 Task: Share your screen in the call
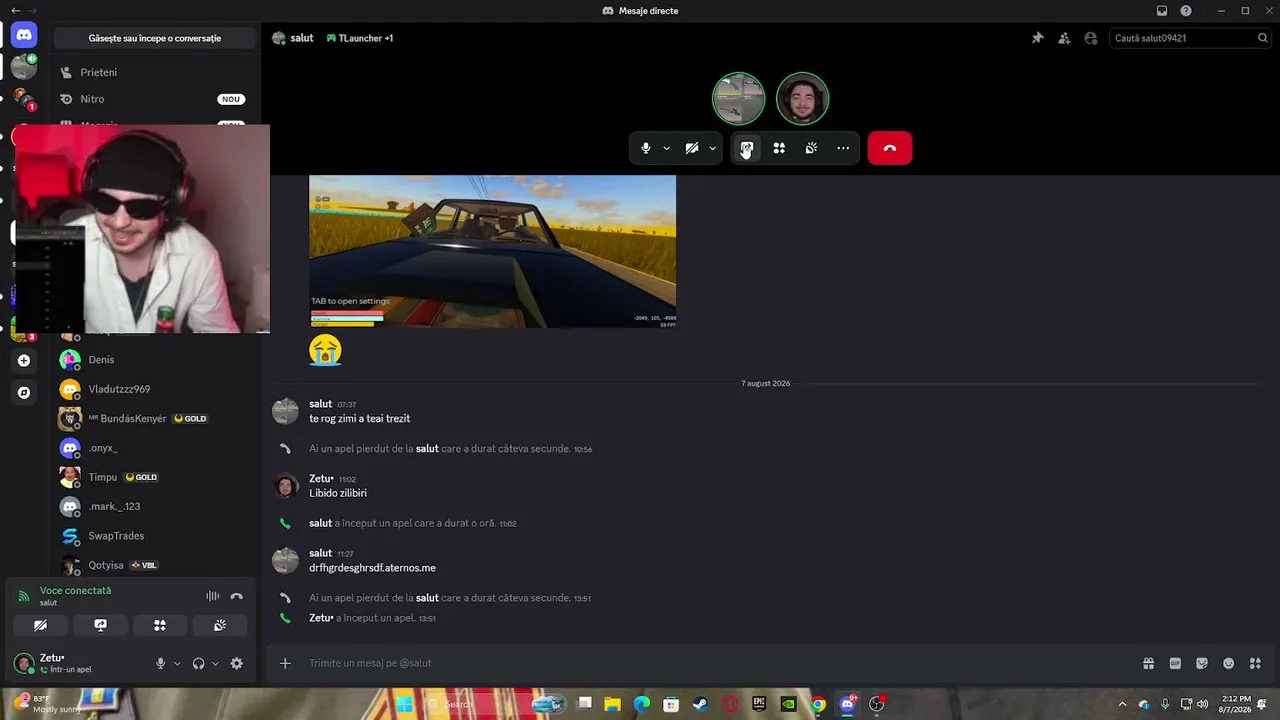746,148
